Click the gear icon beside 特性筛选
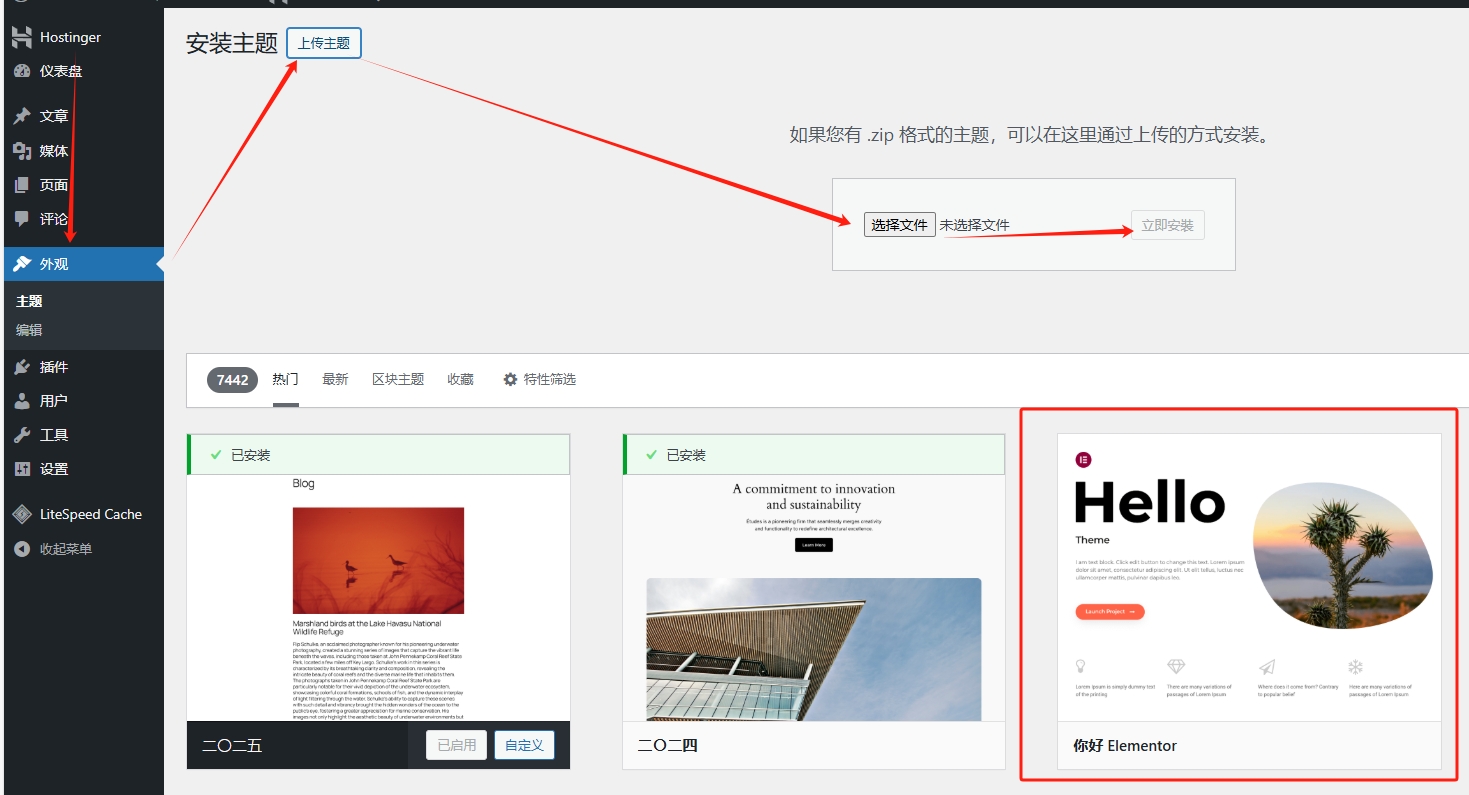This screenshot has width=1469, height=795. pyautogui.click(x=510, y=380)
